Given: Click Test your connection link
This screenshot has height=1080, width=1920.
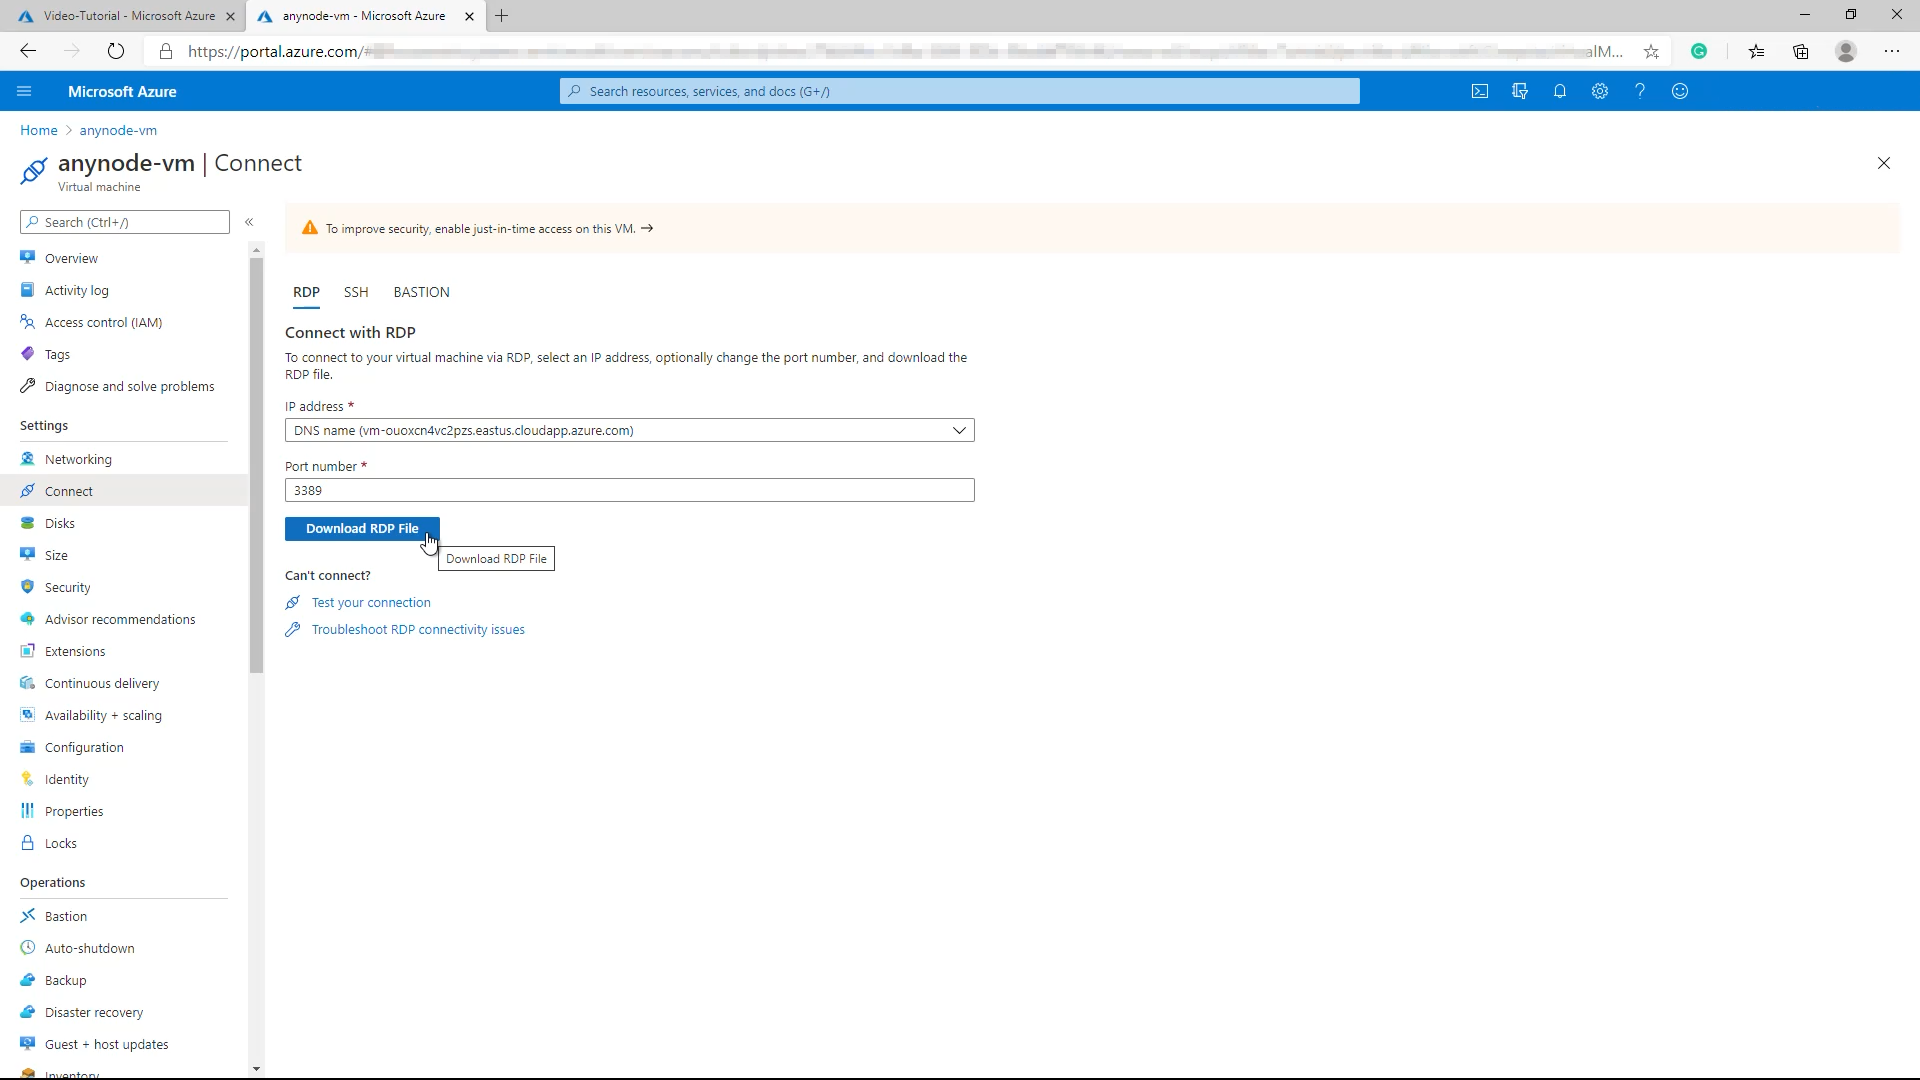Looking at the screenshot, I should (371, 602).
